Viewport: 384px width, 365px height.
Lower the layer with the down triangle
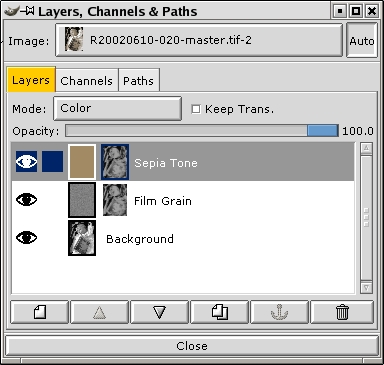tap(159, 312)
